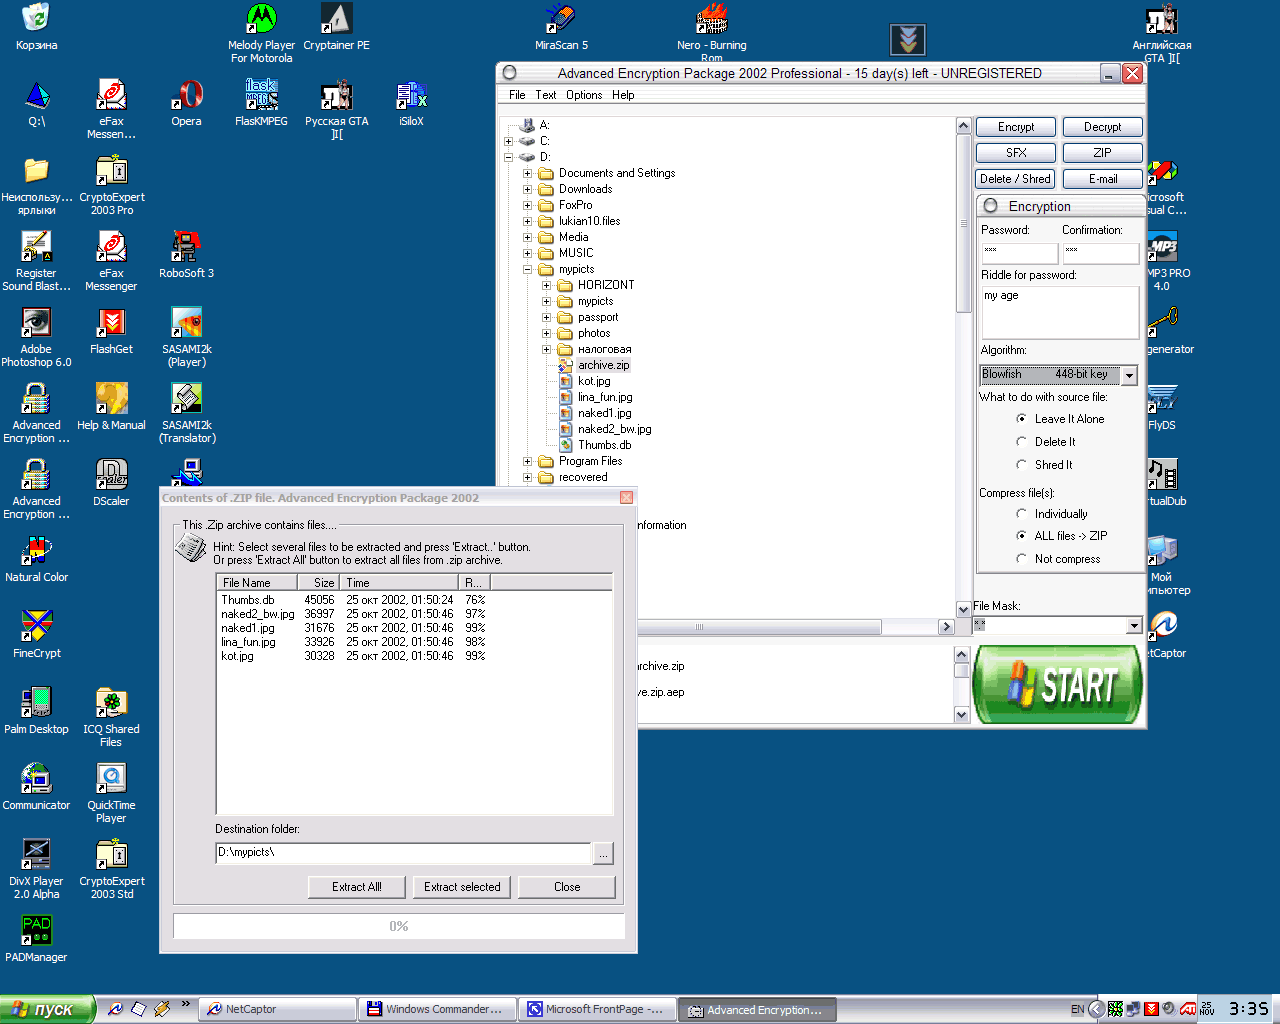Click the extraction progress bar at 0%
1280x1024 pixels.
399,926
